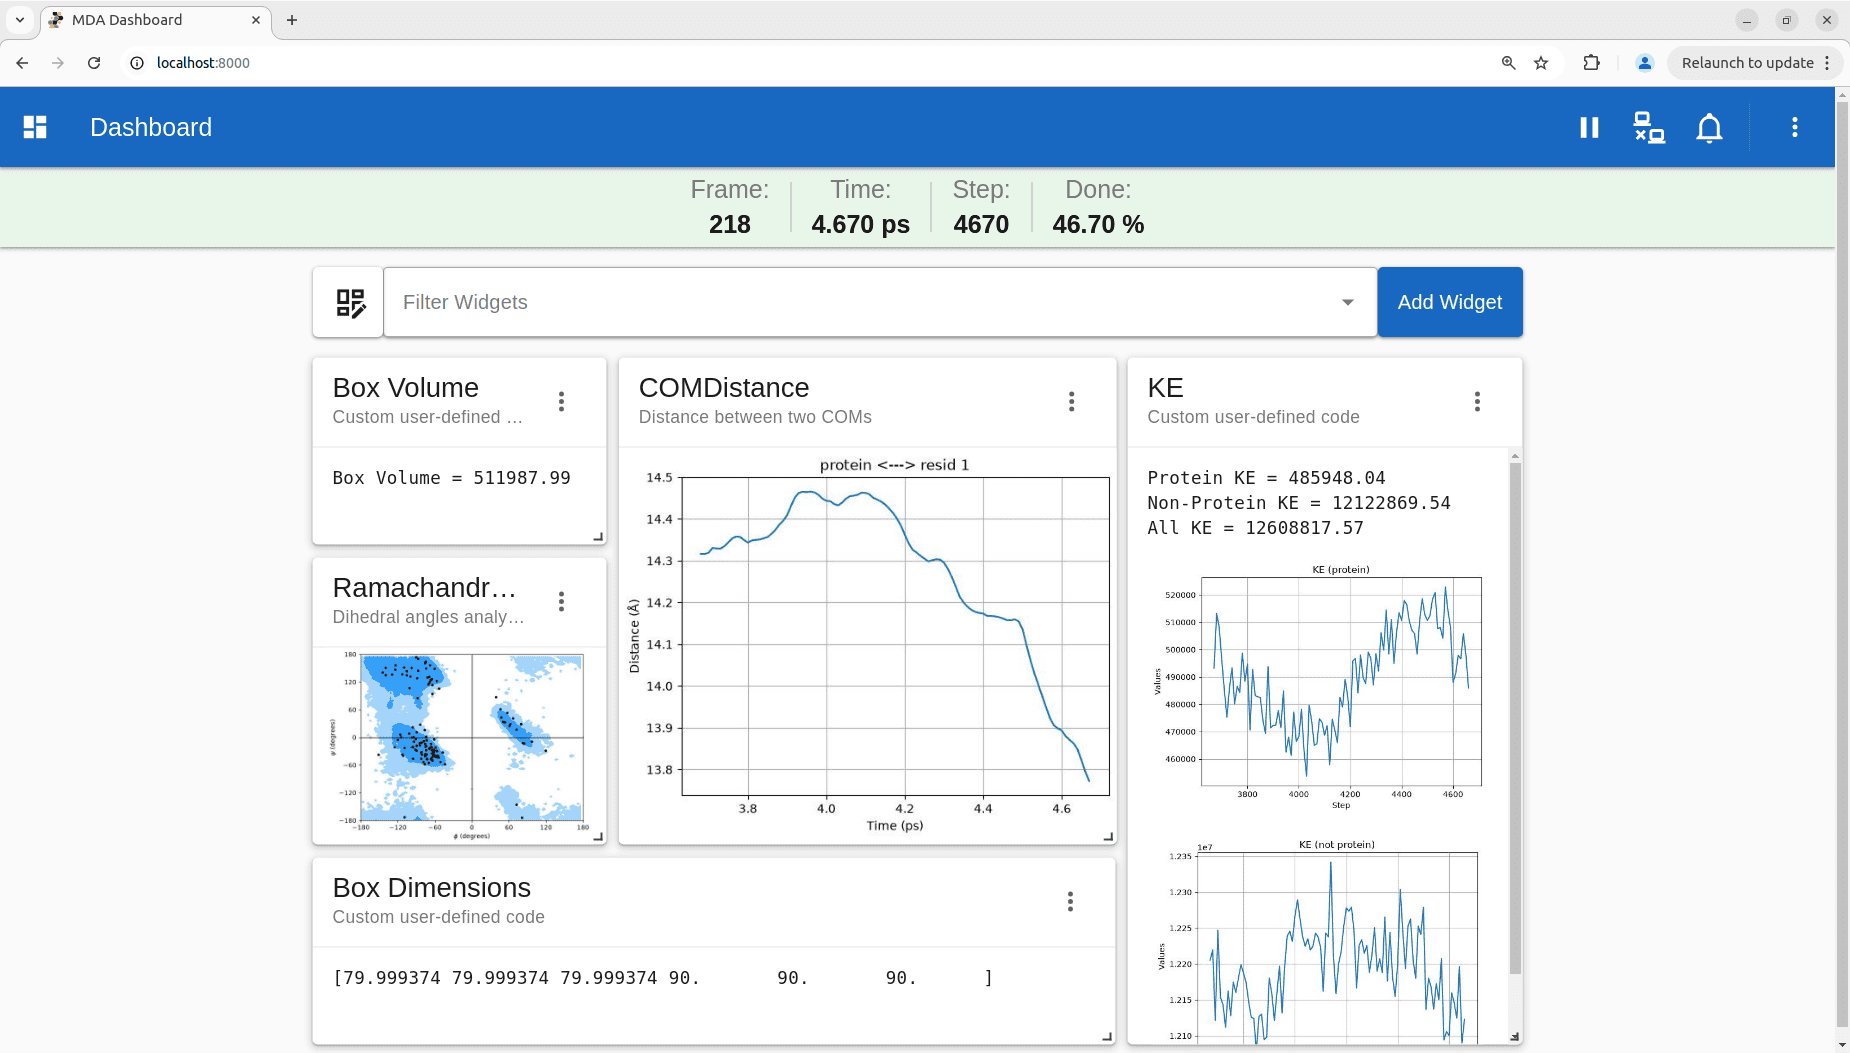This screenshot has width=1850, height=1053.
Task: Click the Box Volume = 511987.99 text
Action: click(451, 478)
